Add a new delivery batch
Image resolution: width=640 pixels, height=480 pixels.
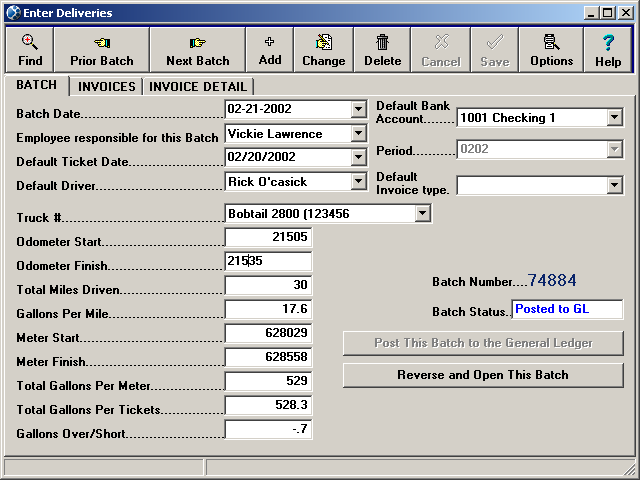(269, 50)
